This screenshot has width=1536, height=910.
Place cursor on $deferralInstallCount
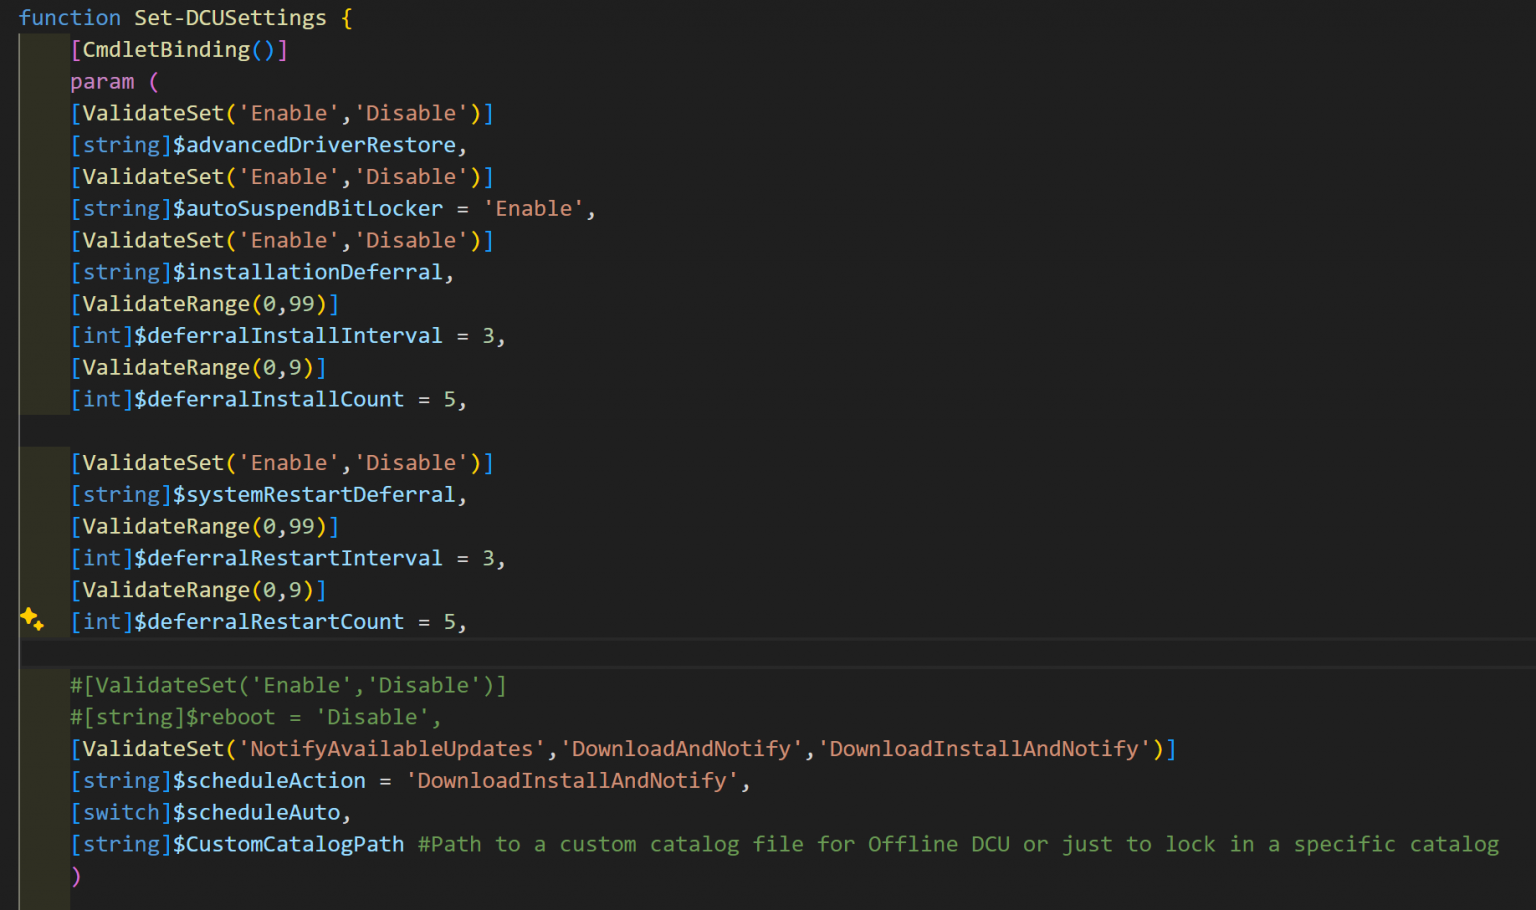click(x=269, y=400)
